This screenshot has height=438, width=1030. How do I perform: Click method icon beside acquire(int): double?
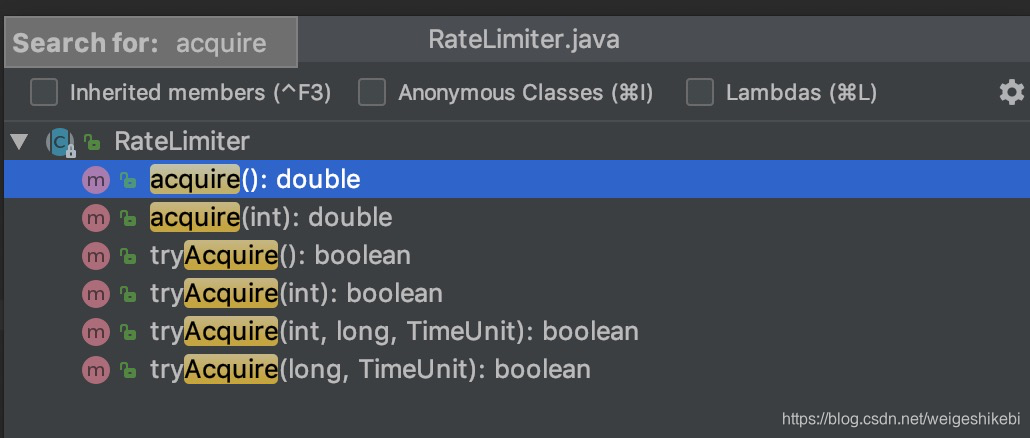coord(96,218)
